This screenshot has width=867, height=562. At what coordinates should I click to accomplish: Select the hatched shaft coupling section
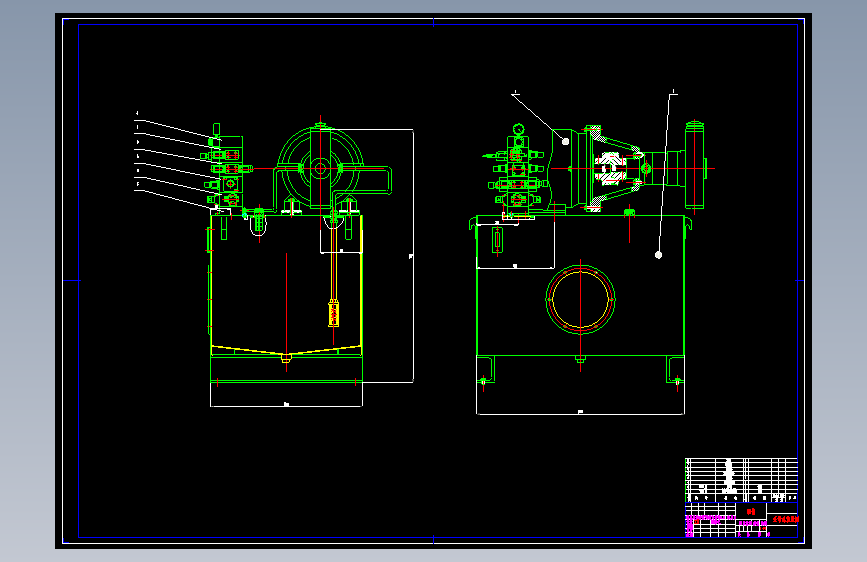[x=610, y=168]
